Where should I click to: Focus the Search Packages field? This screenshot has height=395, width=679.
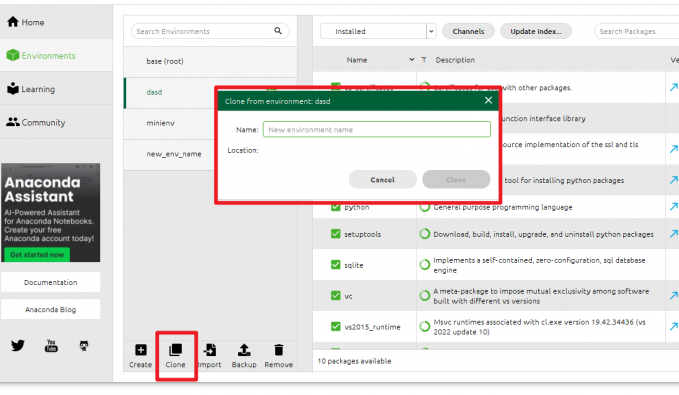[x=637, y=31]
